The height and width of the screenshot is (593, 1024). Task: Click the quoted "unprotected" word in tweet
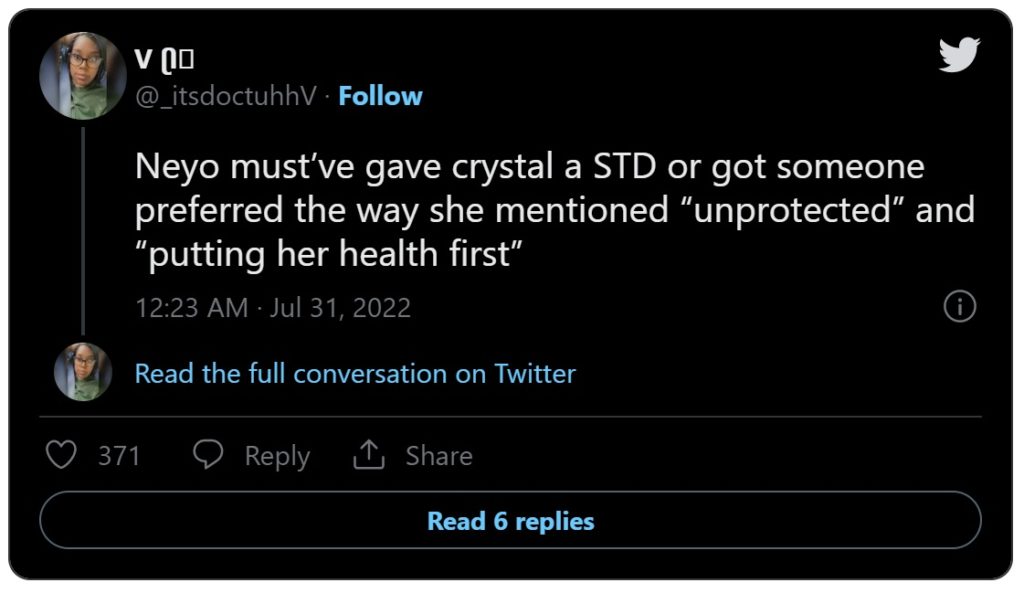point(792,210)
